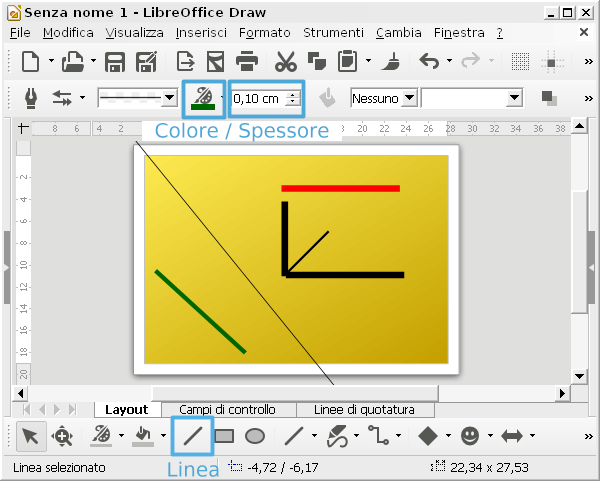
Task: Activate the selection arrow tool
Action: 30,436
